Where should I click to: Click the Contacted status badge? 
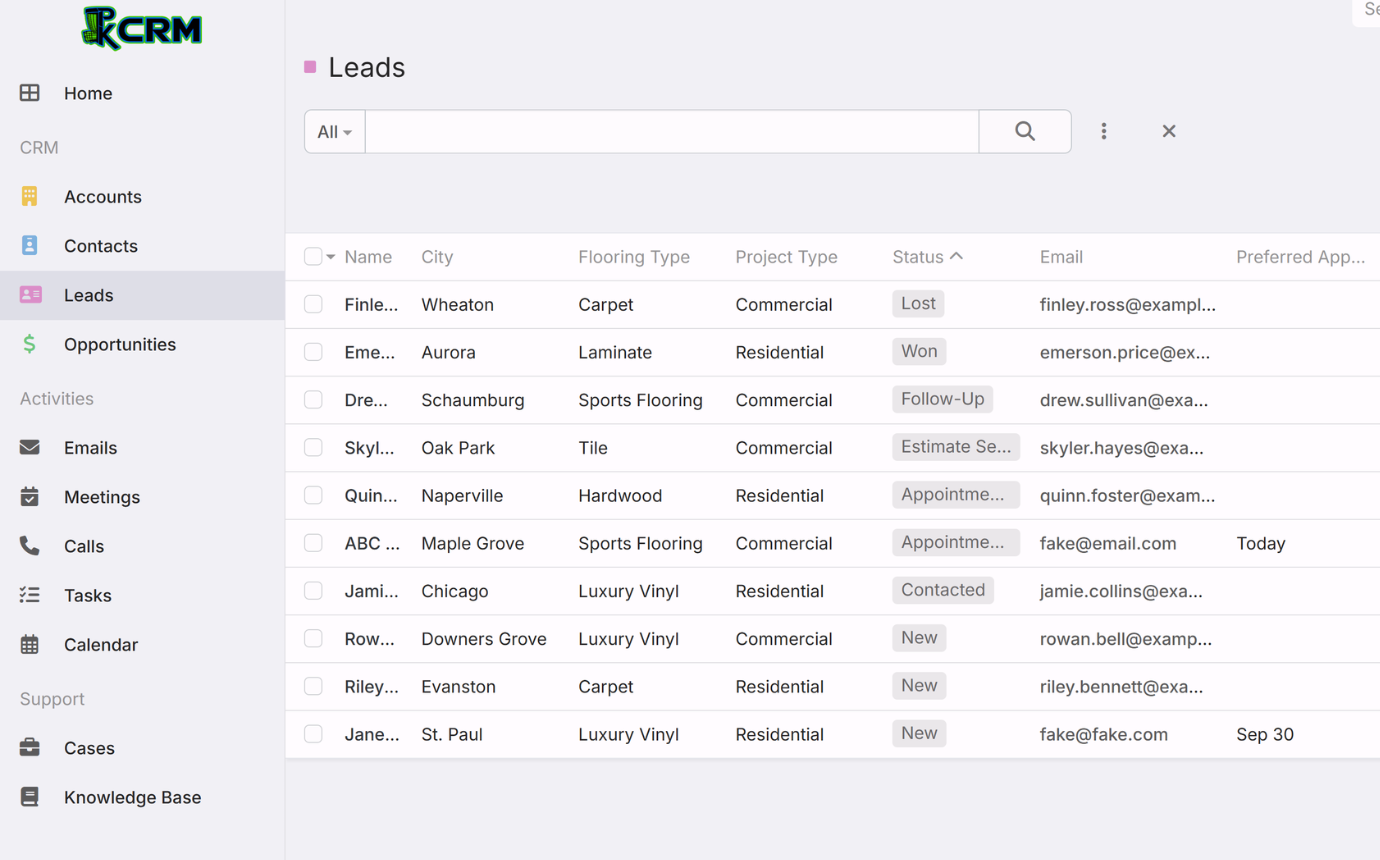943,590
